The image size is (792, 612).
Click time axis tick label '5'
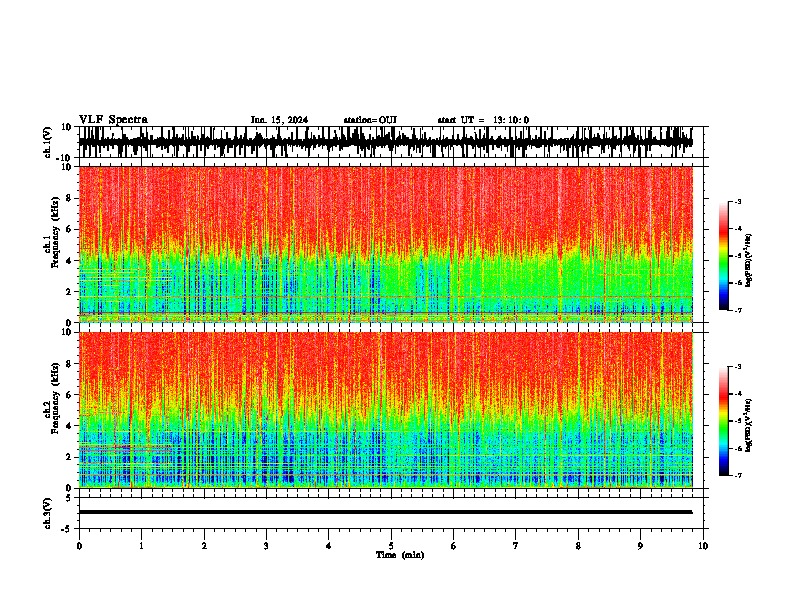coord(391,546)
